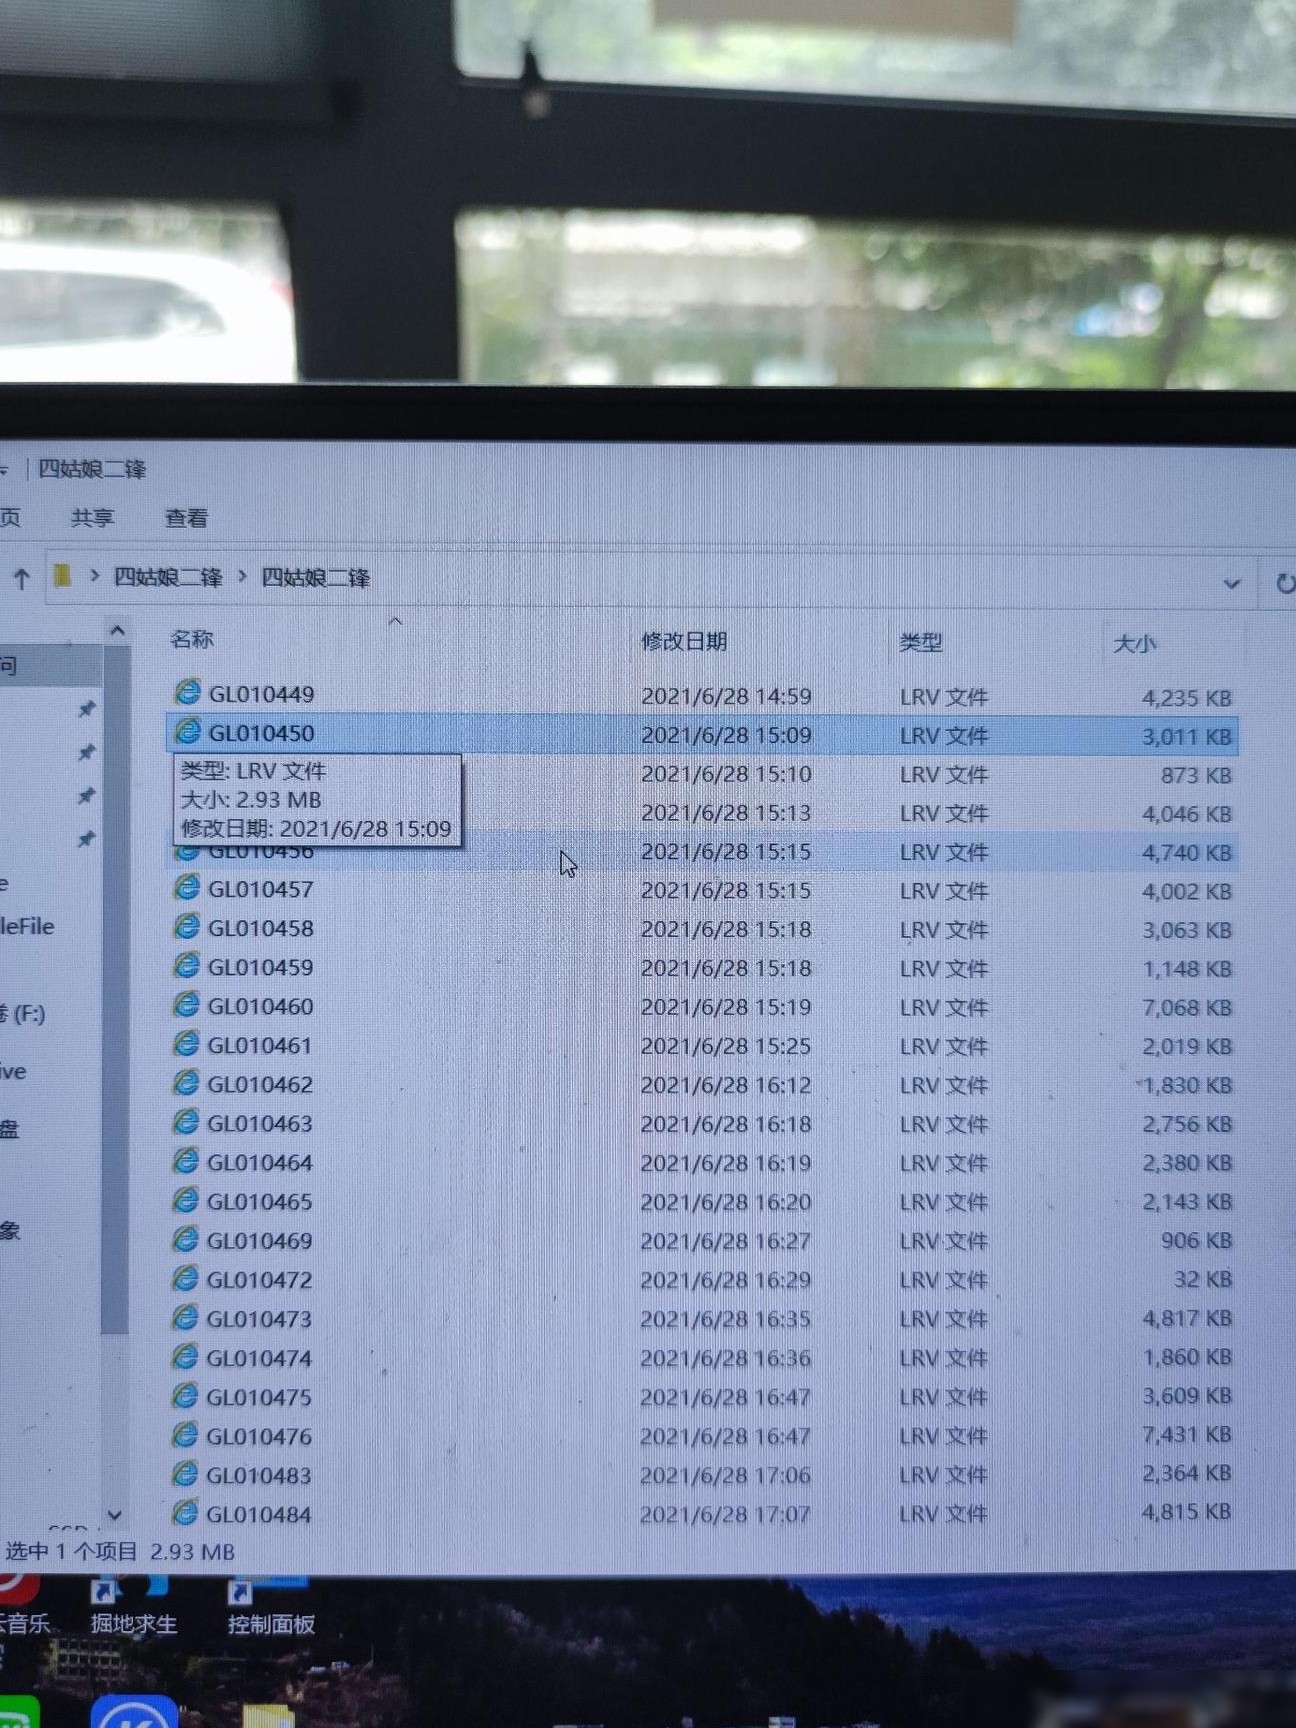Select file name GL010476
The width and height of the screenshot is (1296, 1728).
tap(259, 1436)
